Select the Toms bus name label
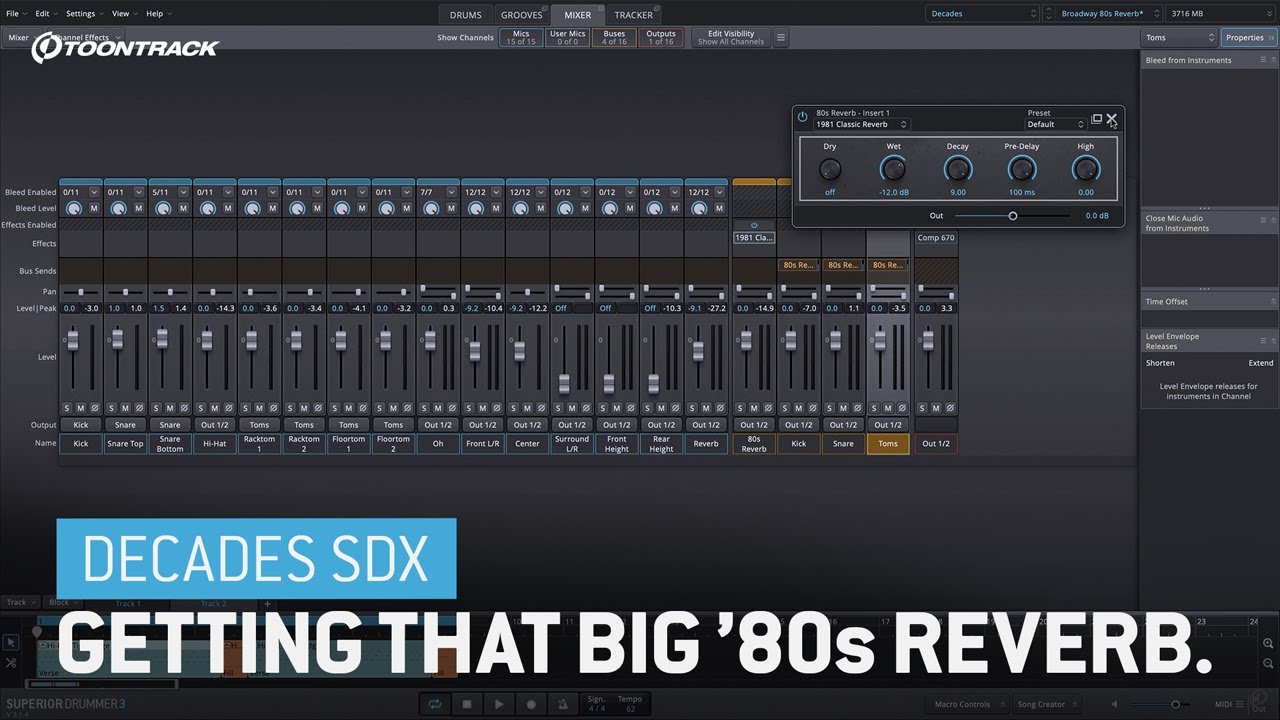Viewport: 1280px width, 720px height. [888, 444]
